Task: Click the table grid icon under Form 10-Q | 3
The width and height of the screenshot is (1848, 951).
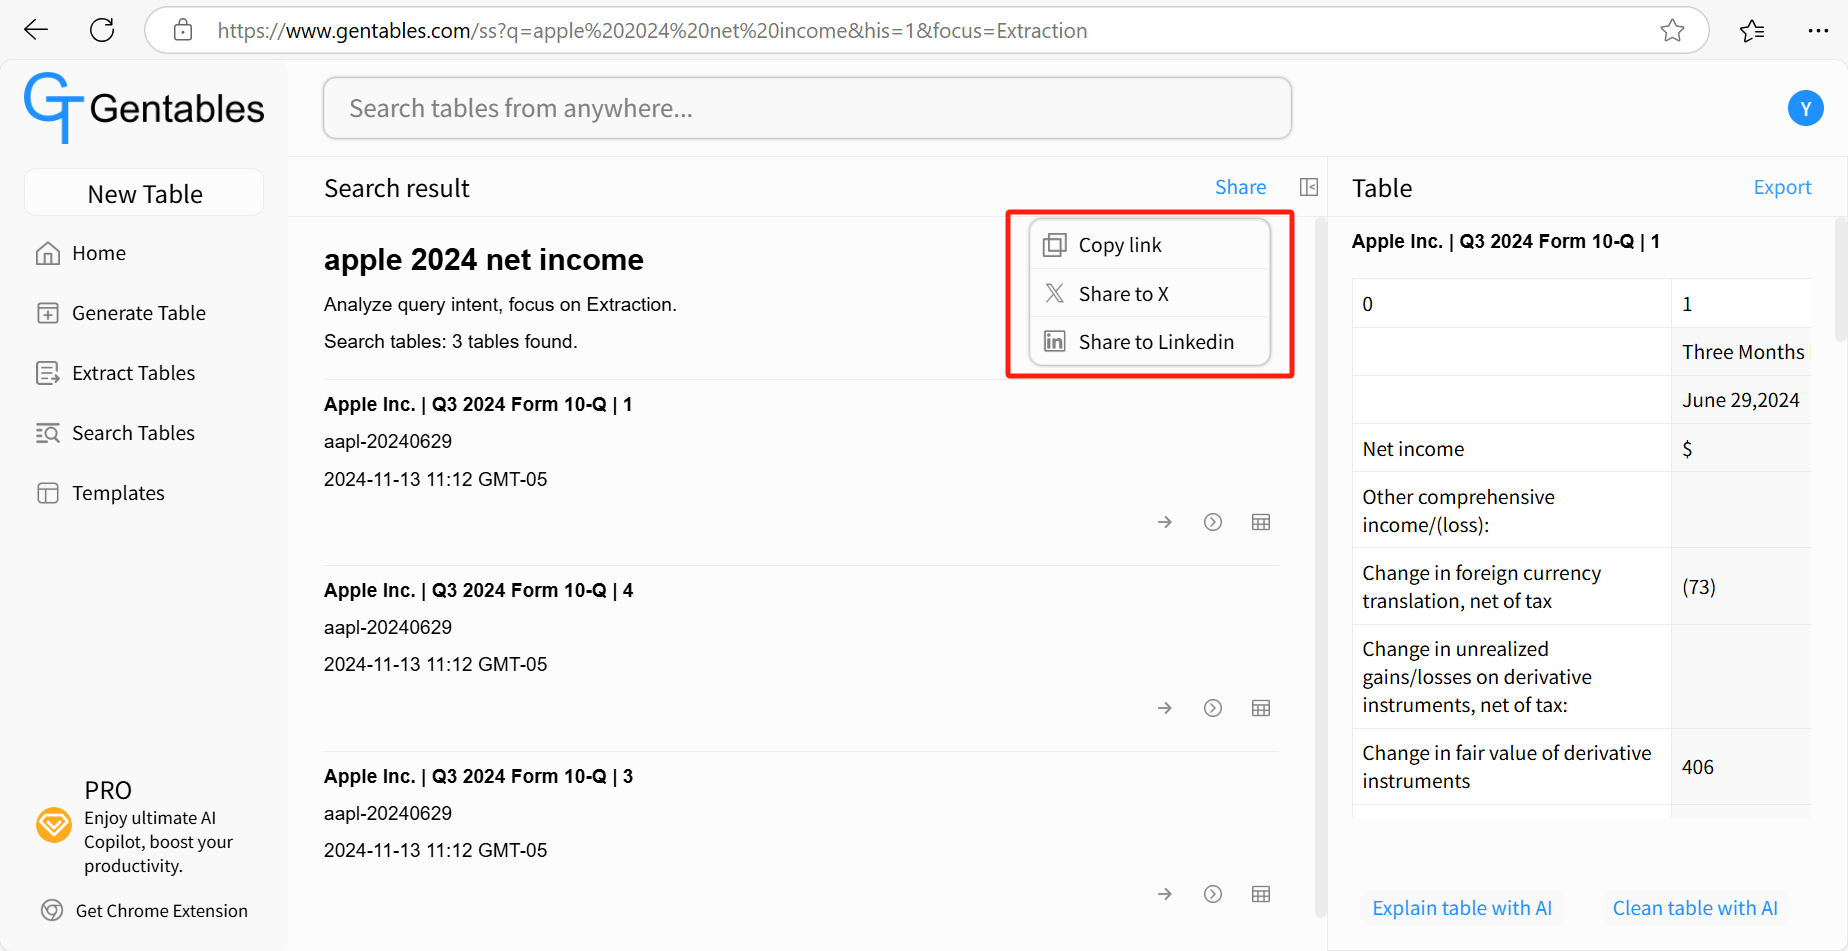Action: point(1261,894)
